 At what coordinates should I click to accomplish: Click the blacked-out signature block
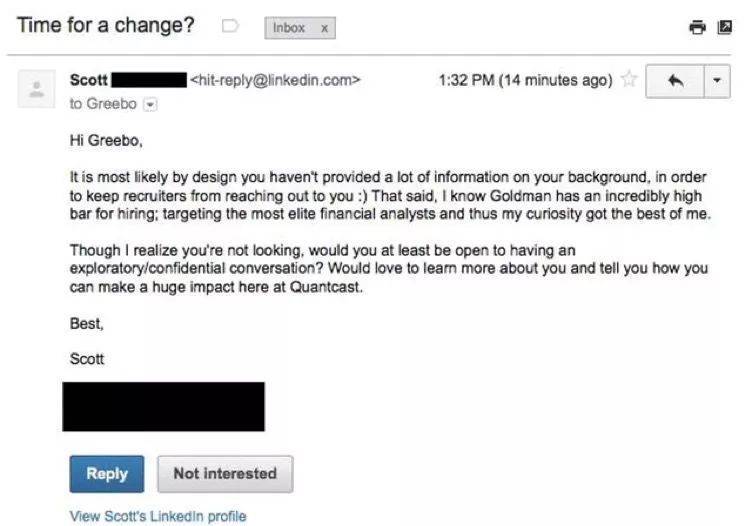[x=163, y=407]
